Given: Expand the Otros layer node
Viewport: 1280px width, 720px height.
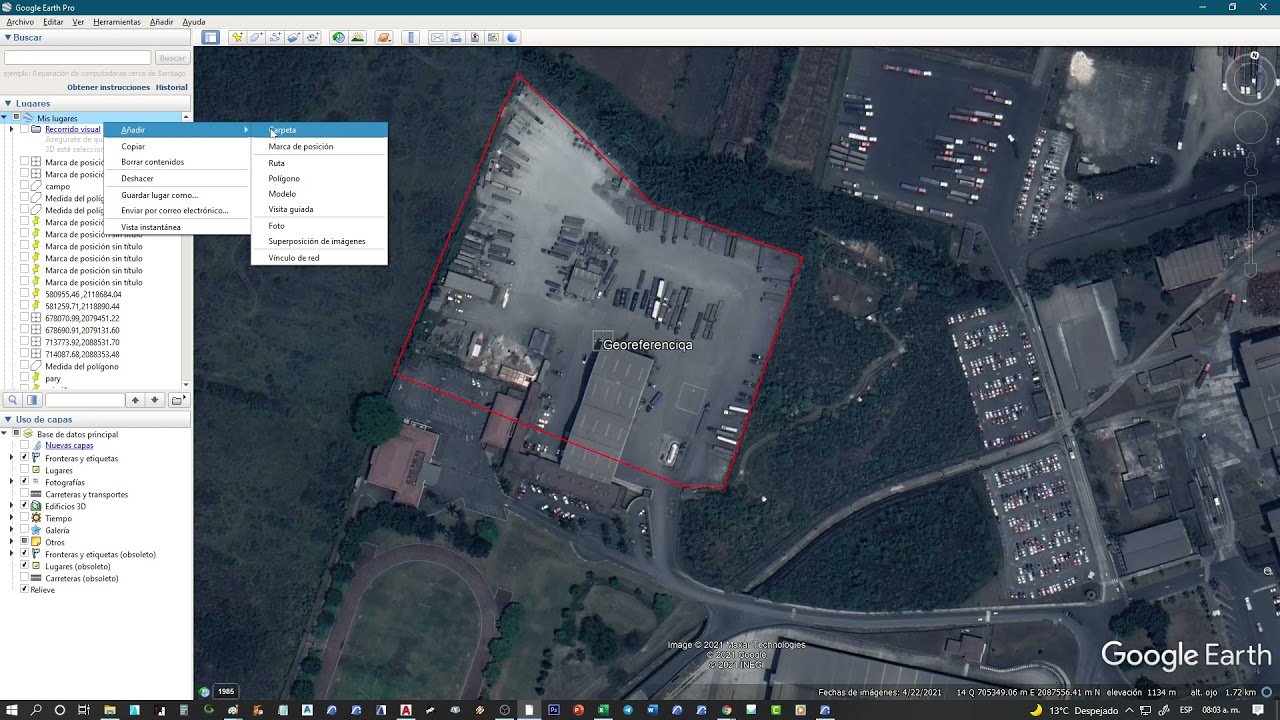Looking at the screenshot, I should 12,542.
